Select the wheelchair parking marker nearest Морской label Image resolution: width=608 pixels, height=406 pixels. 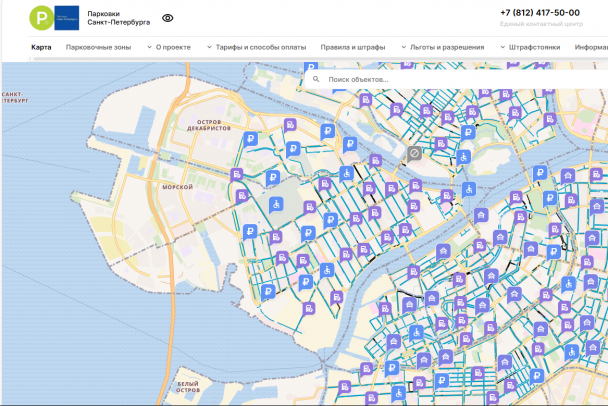coord(277,204)
